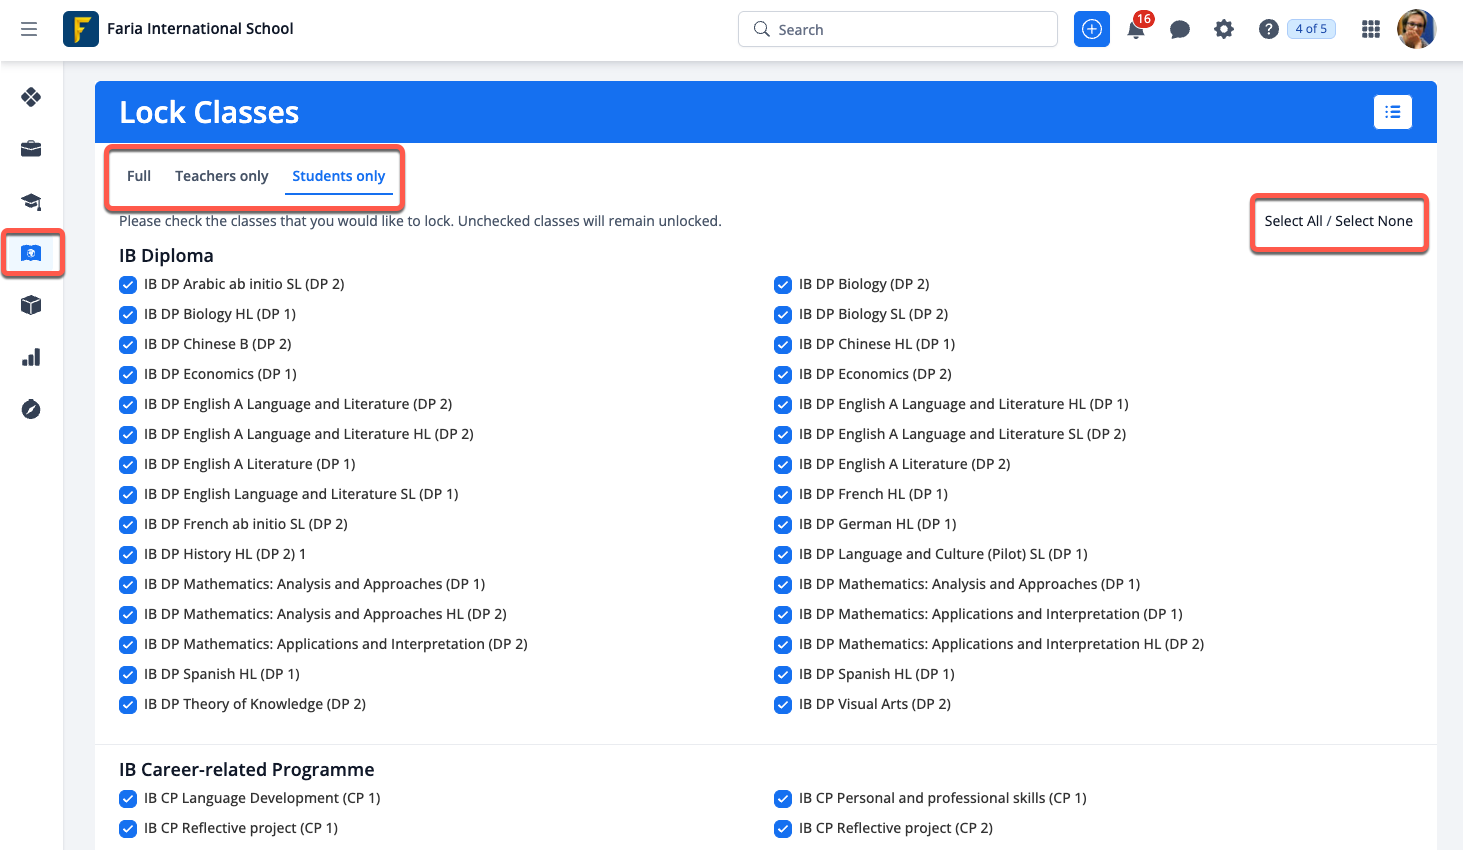Open the settings gear icon
The image size is (1463, 850).
point(1224,29)
